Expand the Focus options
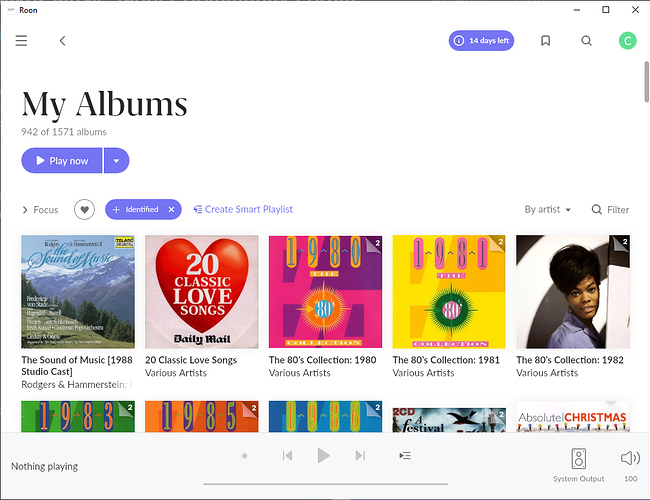This screenshot has width=650, height=500. coord(40,210)
